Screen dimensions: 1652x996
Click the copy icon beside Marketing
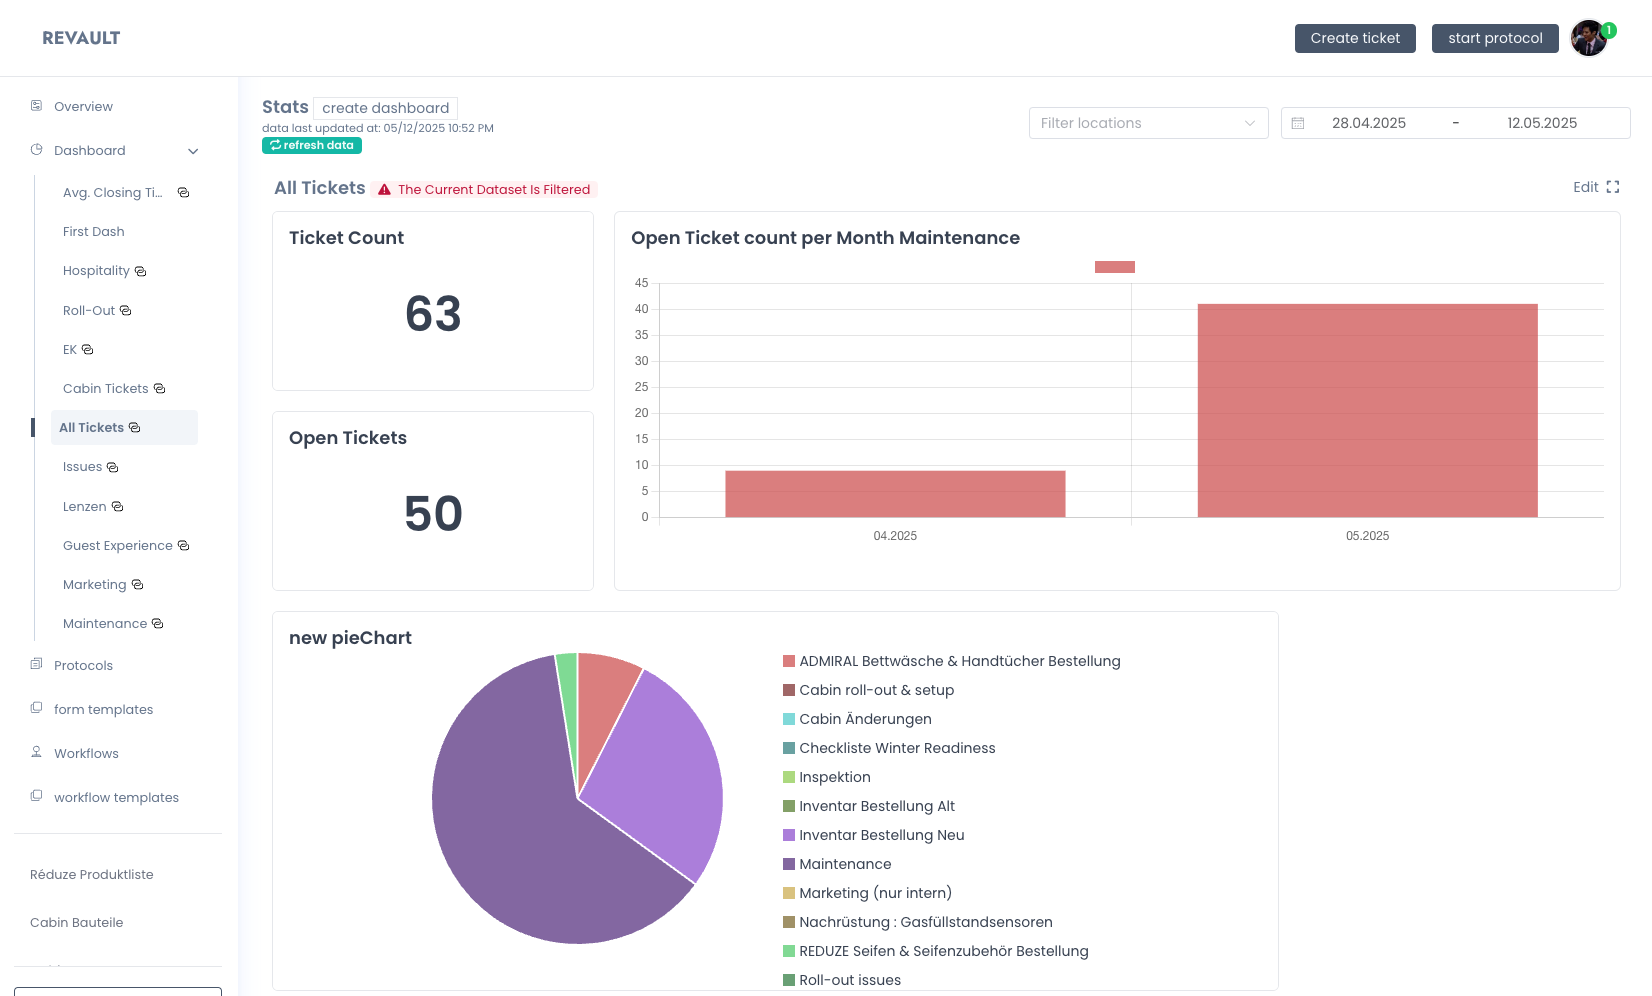coord(137,584)
